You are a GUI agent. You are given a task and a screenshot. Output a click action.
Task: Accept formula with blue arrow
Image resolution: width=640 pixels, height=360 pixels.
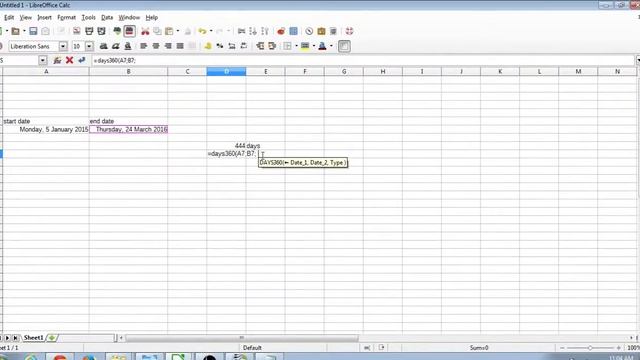click(82, 60)
